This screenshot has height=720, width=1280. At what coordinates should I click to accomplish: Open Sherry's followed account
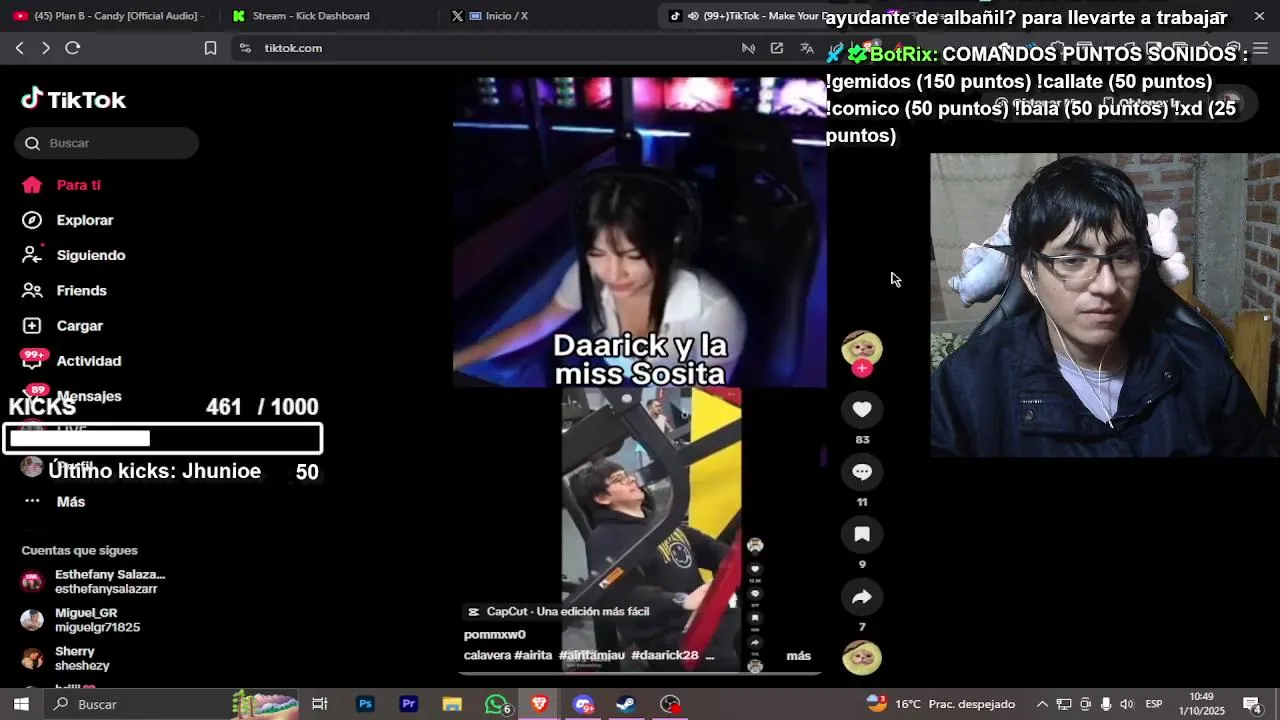75,658
